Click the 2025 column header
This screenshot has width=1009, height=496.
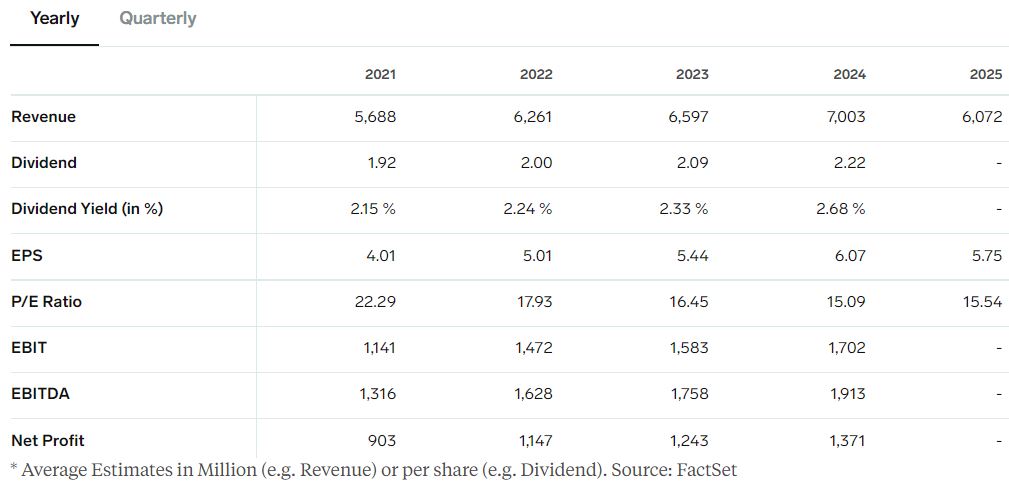pos(986,75)
